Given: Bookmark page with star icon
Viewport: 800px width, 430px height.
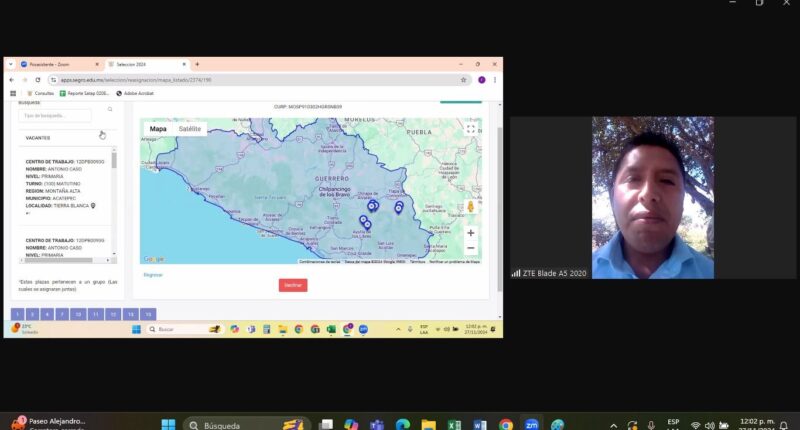Looking at the screenshot, I should (463, 80).
